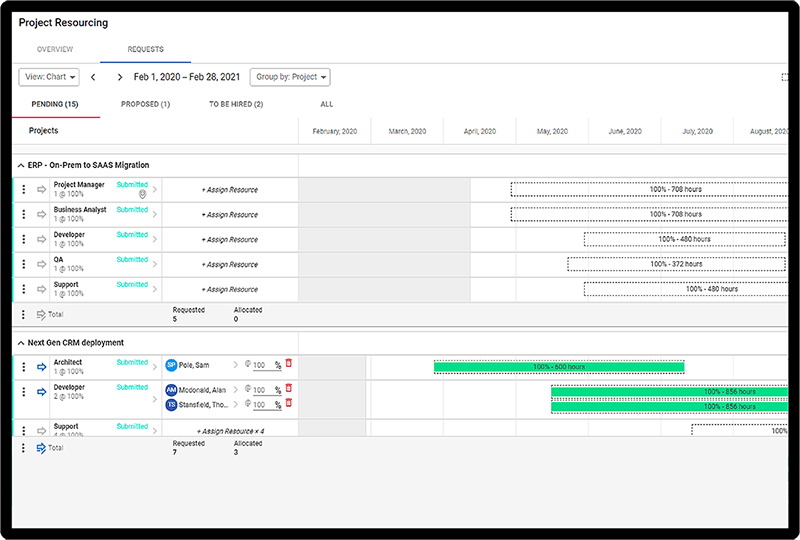The width and height of the screenshot is (800, 540).
Task: Click first Developer green 100% - 856 hours bar
Action: click(669, 391)
